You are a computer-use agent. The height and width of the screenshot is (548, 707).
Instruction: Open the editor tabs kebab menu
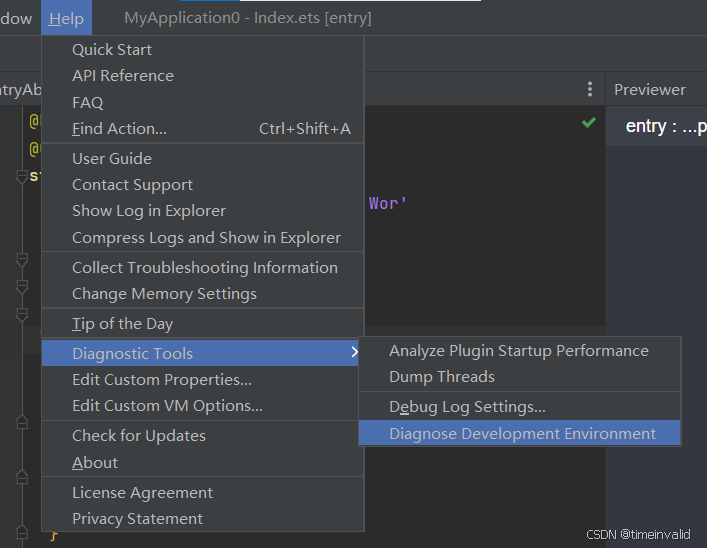pyautogui.click(x=590, y=89)
